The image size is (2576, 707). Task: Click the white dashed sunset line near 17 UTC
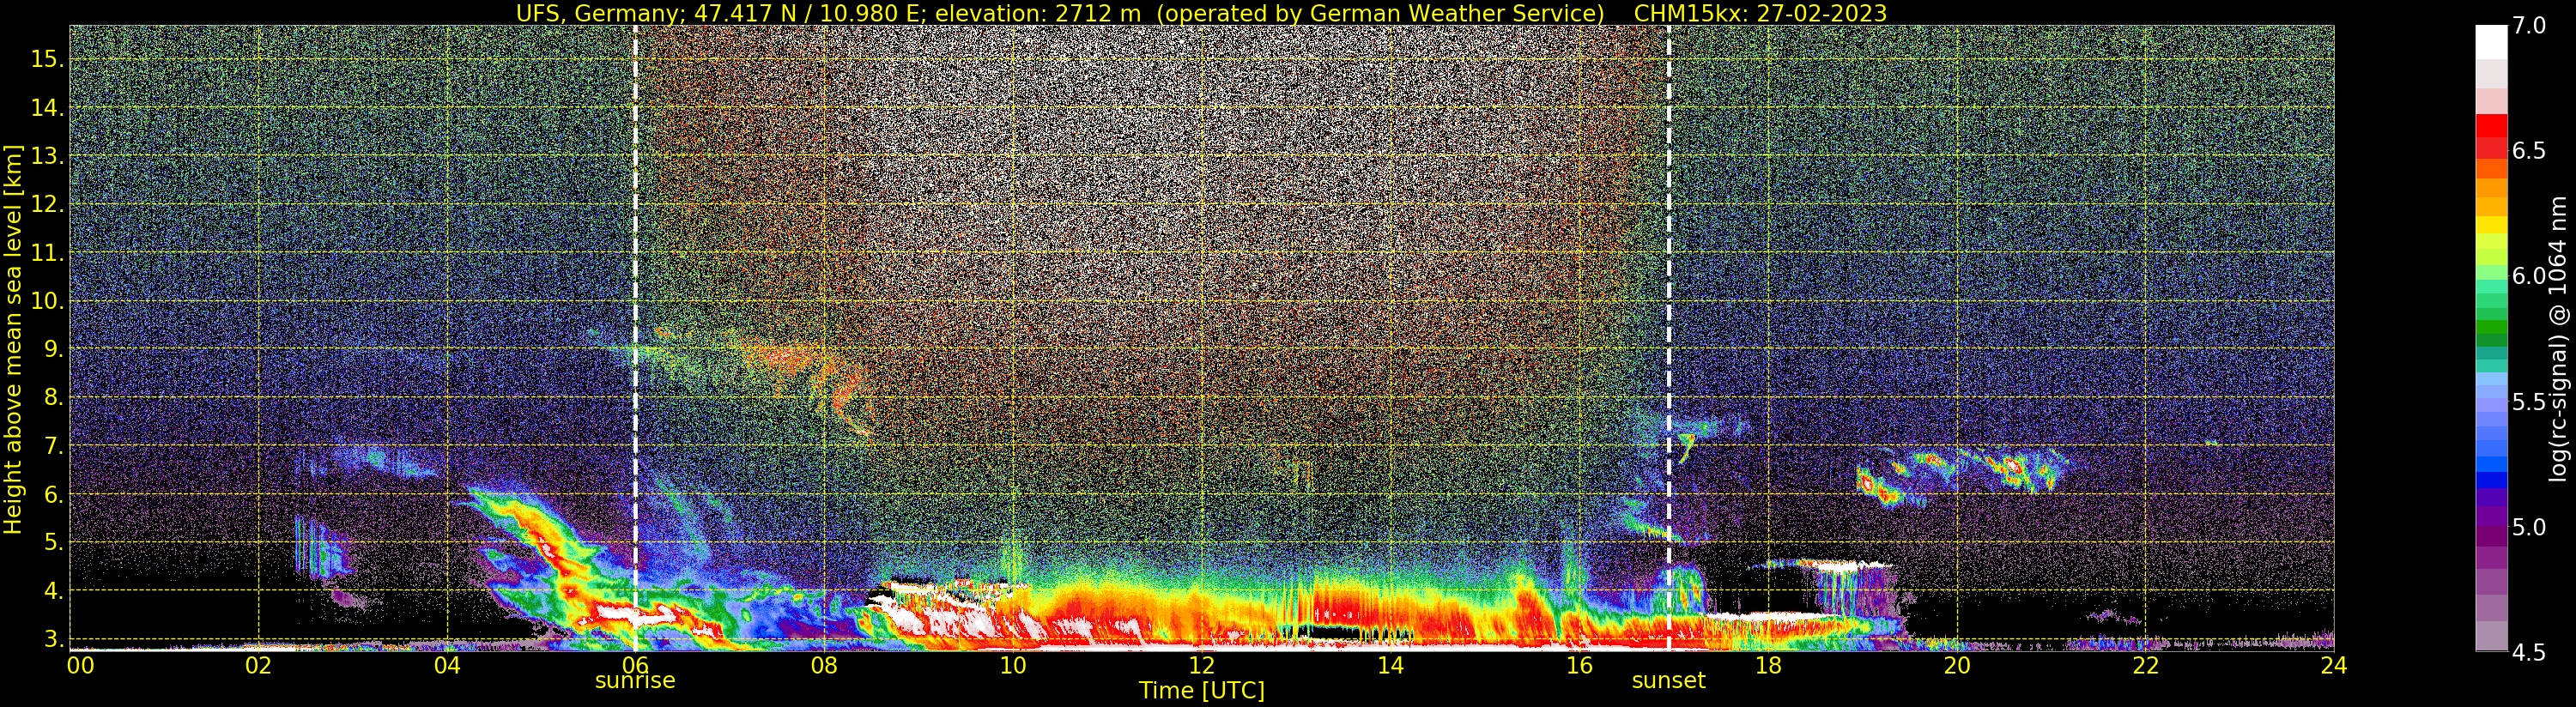[x=1668, y=338]
